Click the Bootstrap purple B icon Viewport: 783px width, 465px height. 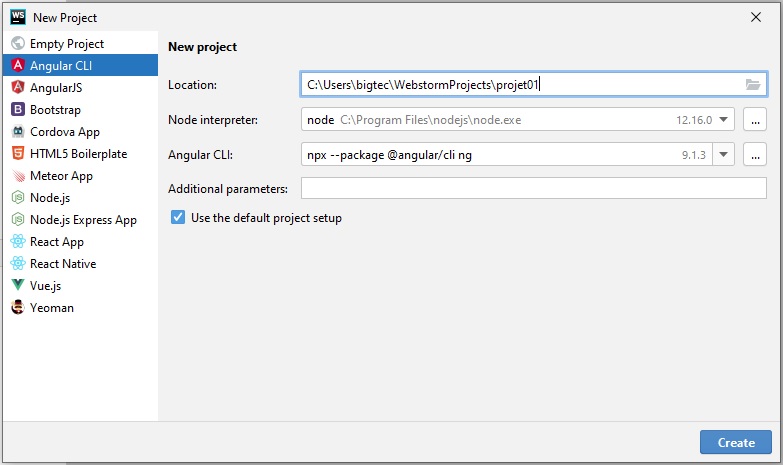pyautogui.click(x=18, y=109)
